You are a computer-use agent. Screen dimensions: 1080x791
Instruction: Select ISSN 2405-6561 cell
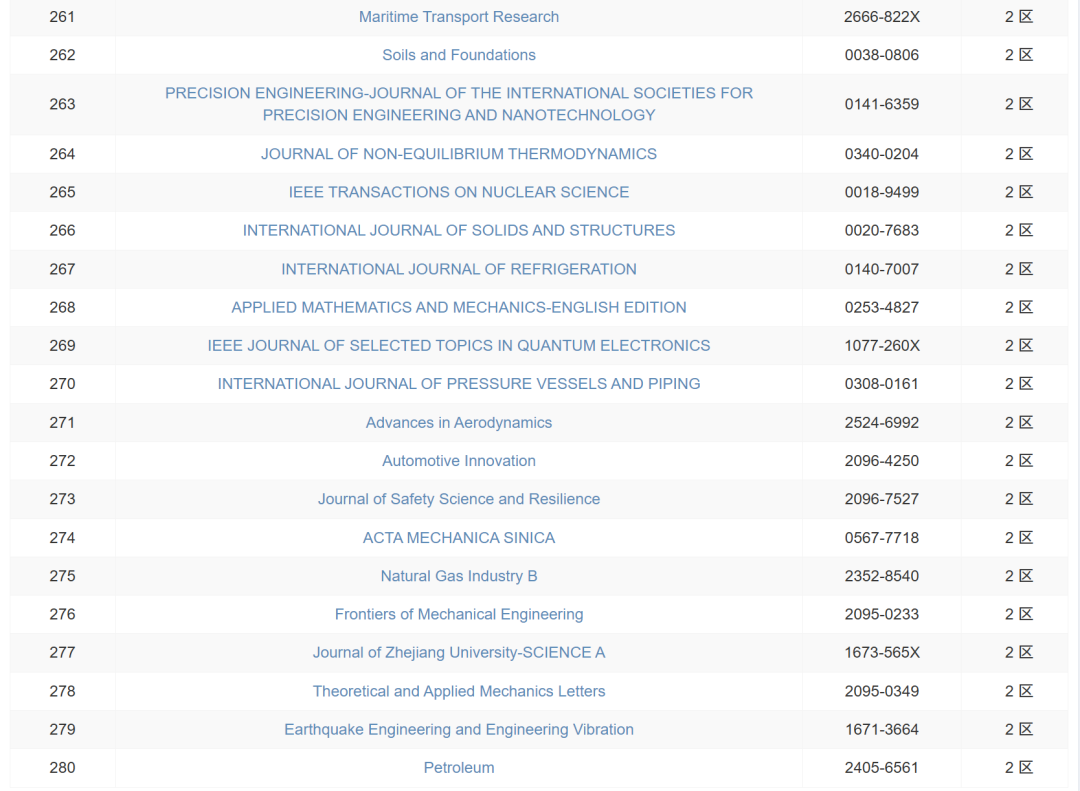pyautogui.click(x=882, y=768)
